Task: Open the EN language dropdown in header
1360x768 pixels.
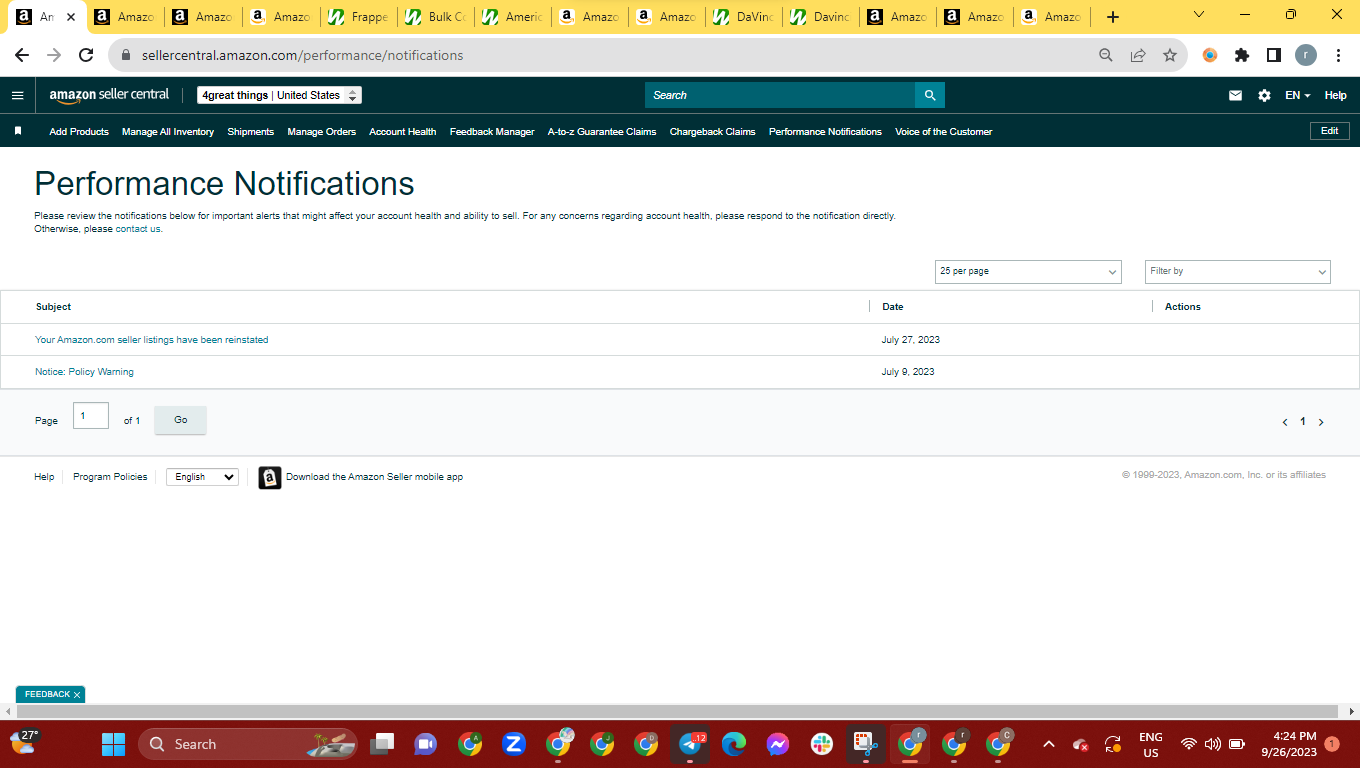Action: coord(1298,95)
